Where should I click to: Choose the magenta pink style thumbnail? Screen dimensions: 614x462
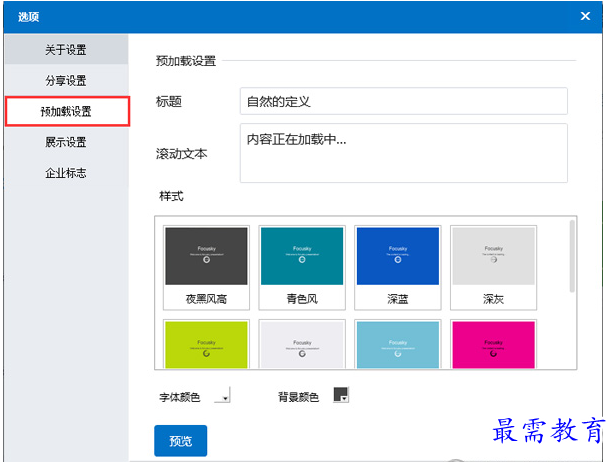pos(493,346)
